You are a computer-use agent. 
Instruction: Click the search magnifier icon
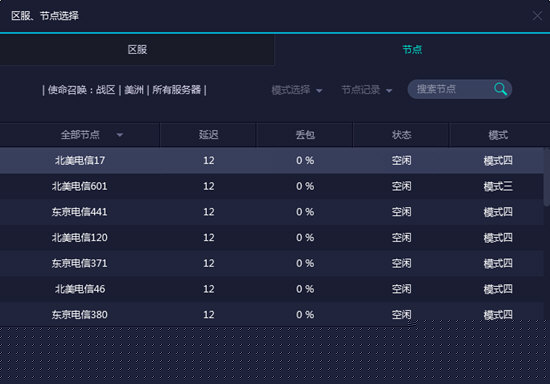point(501,89)
